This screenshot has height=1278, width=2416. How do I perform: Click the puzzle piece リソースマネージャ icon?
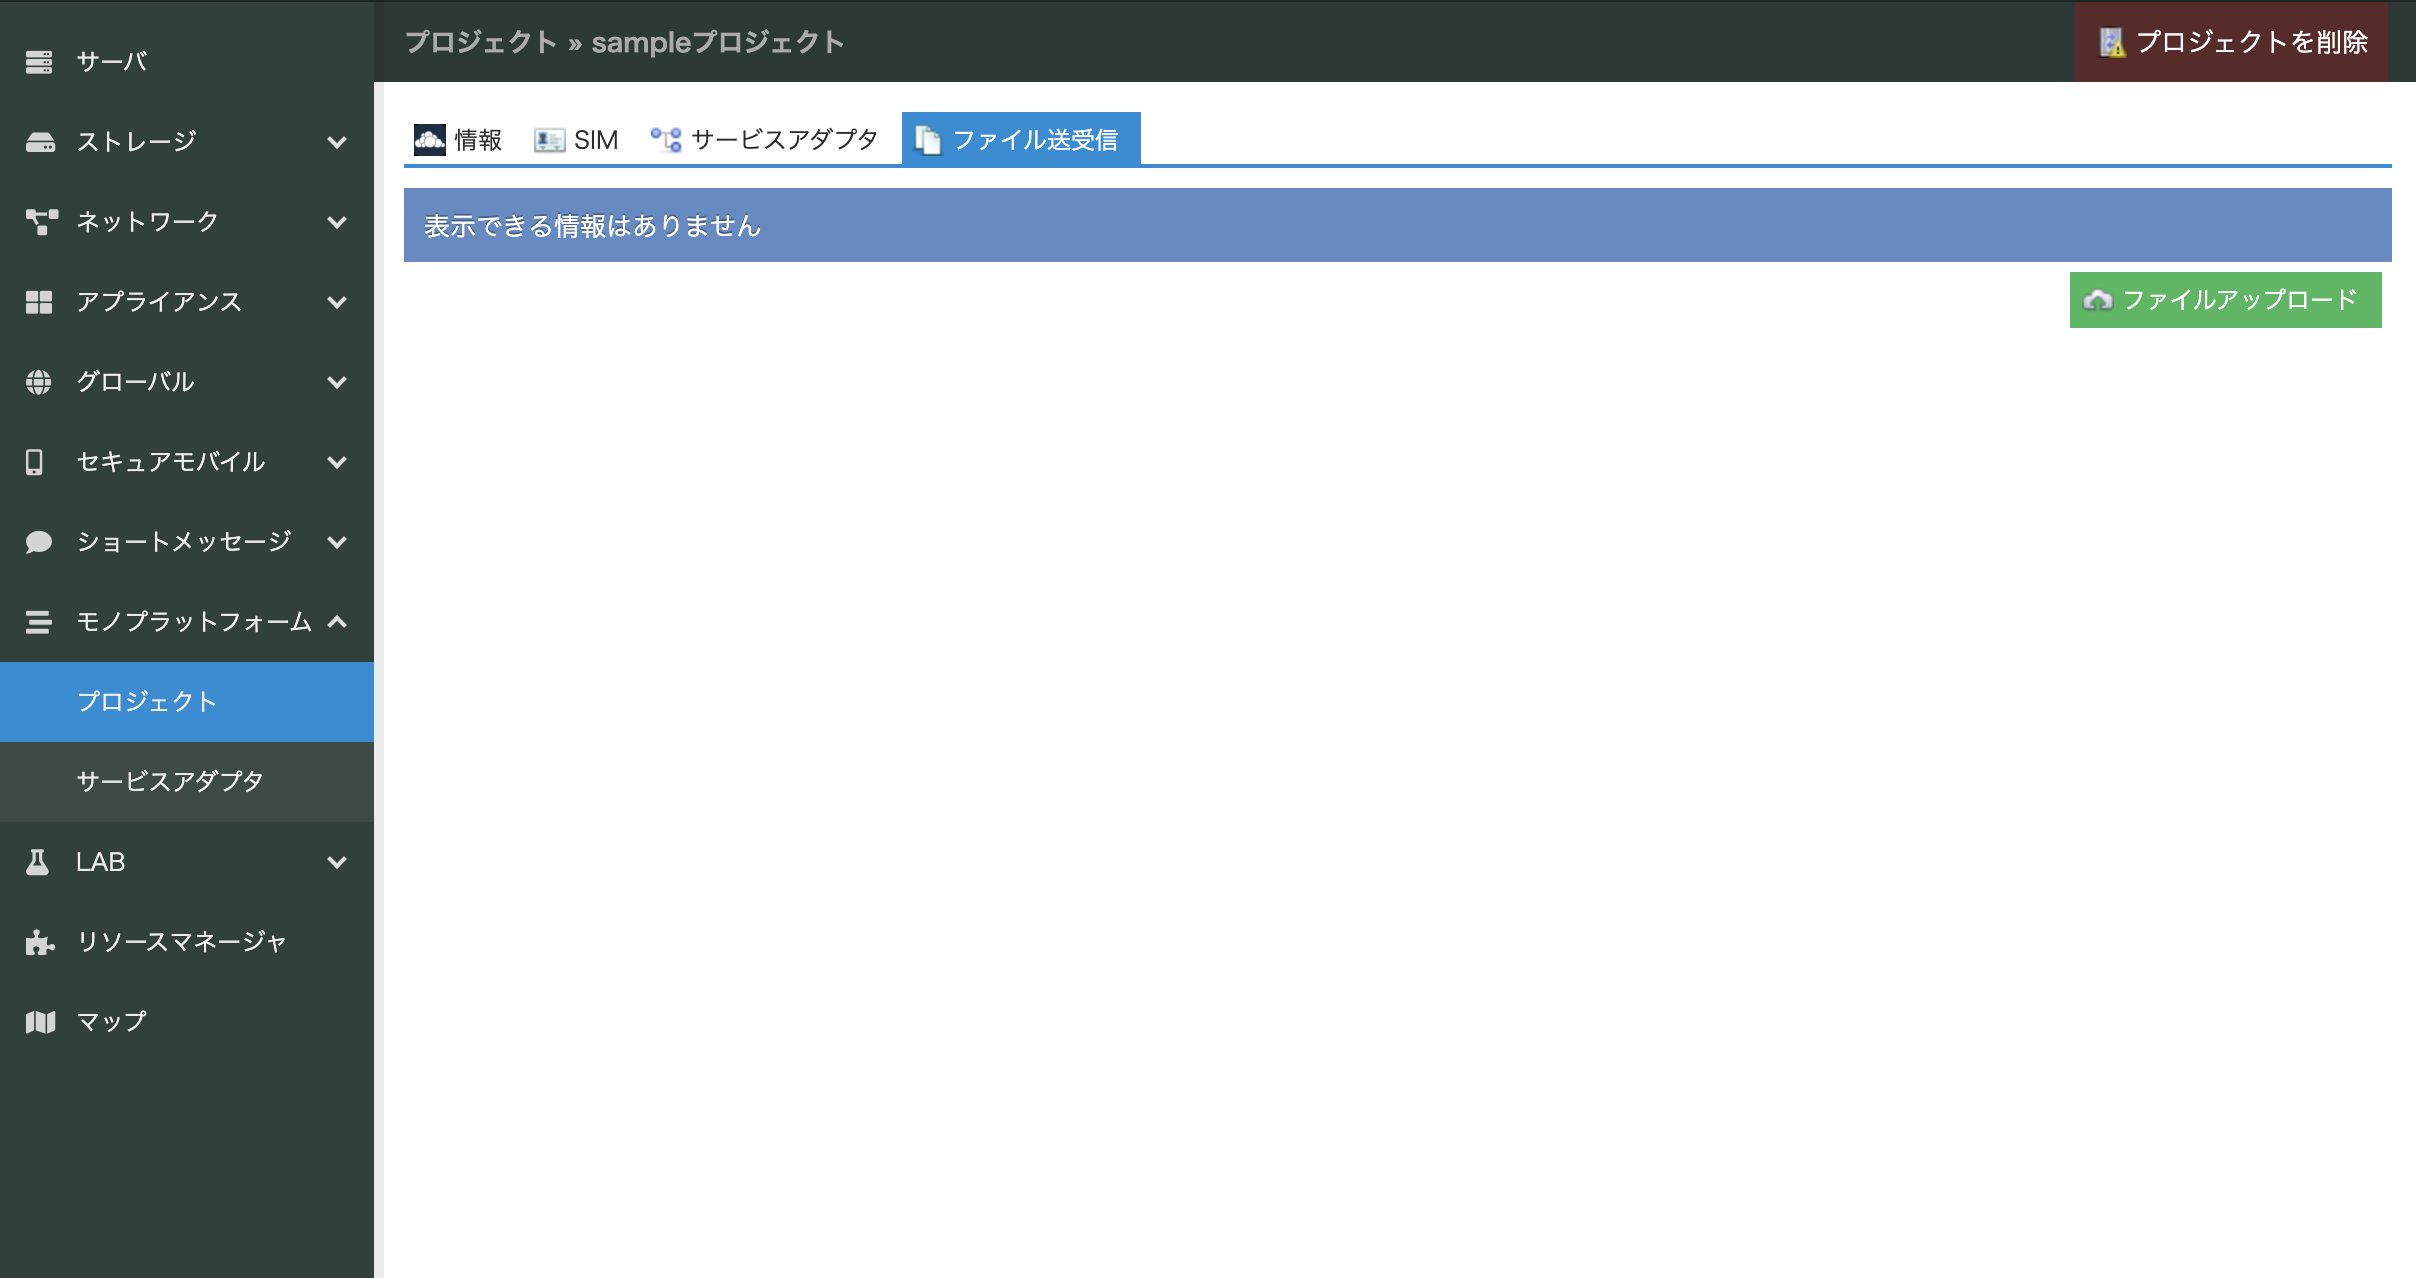pos(39,942)
